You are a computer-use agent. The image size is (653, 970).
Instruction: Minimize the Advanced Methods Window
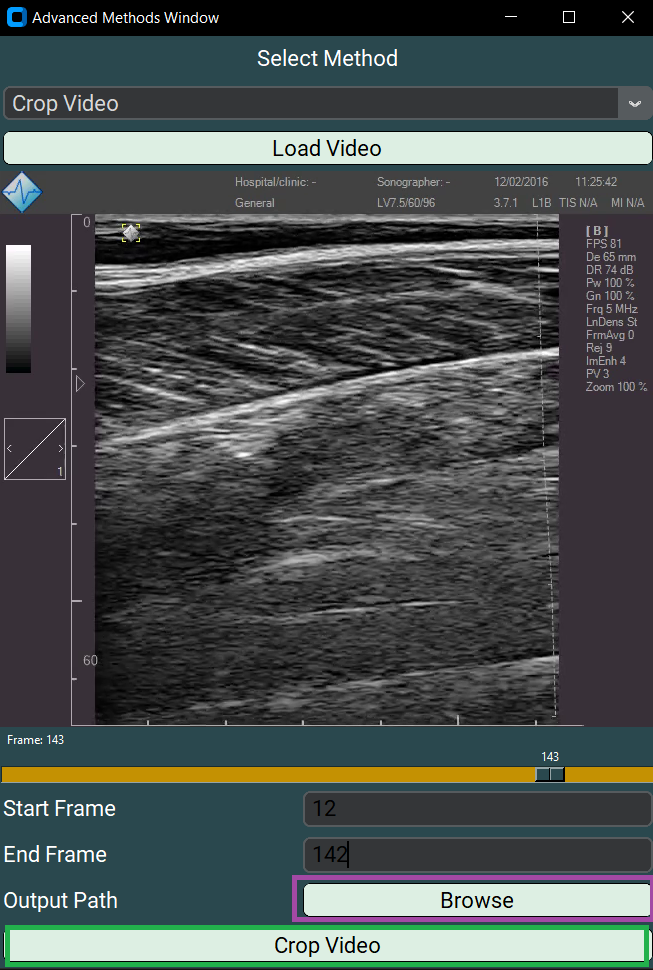click(512, 18)
